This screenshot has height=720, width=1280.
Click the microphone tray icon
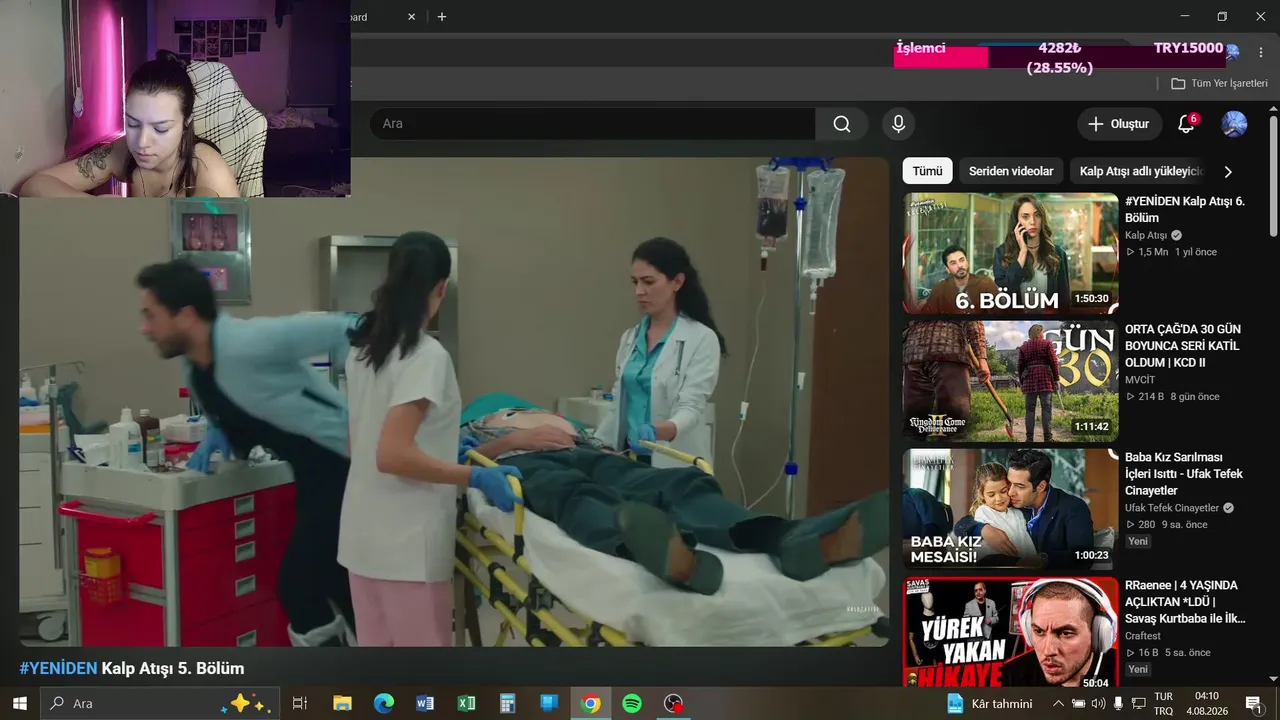tap(1118, 703)
